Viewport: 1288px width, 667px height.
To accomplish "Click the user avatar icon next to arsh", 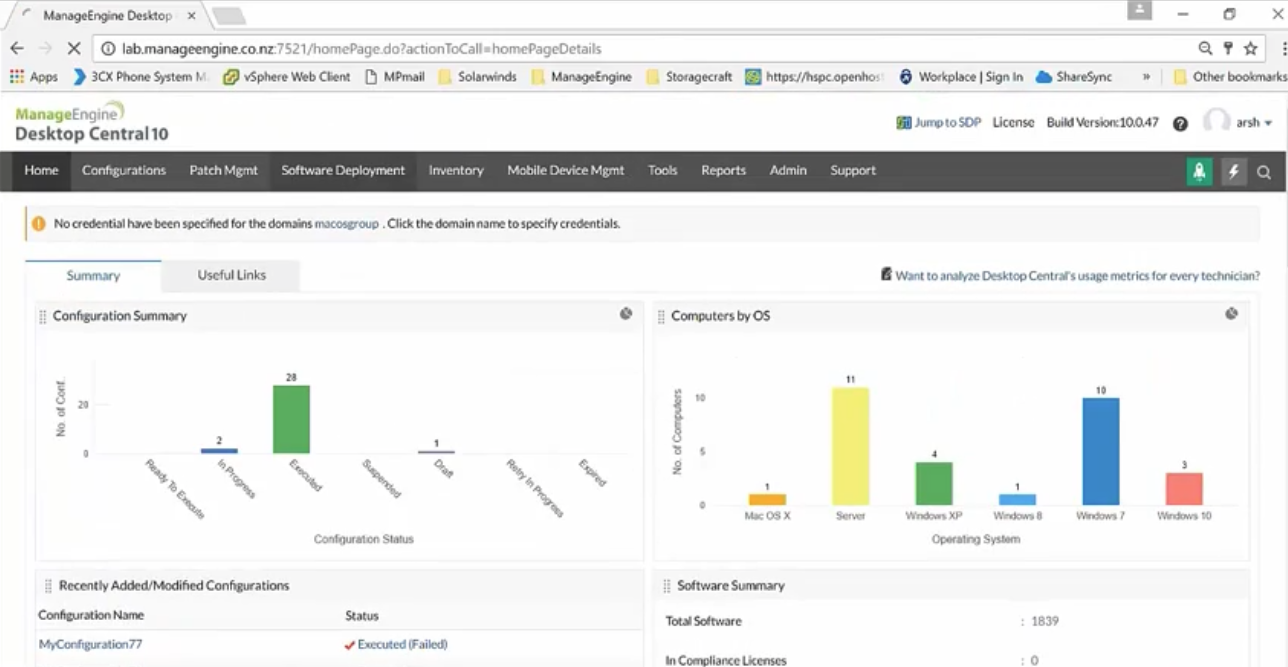I will pos(1216,122).
